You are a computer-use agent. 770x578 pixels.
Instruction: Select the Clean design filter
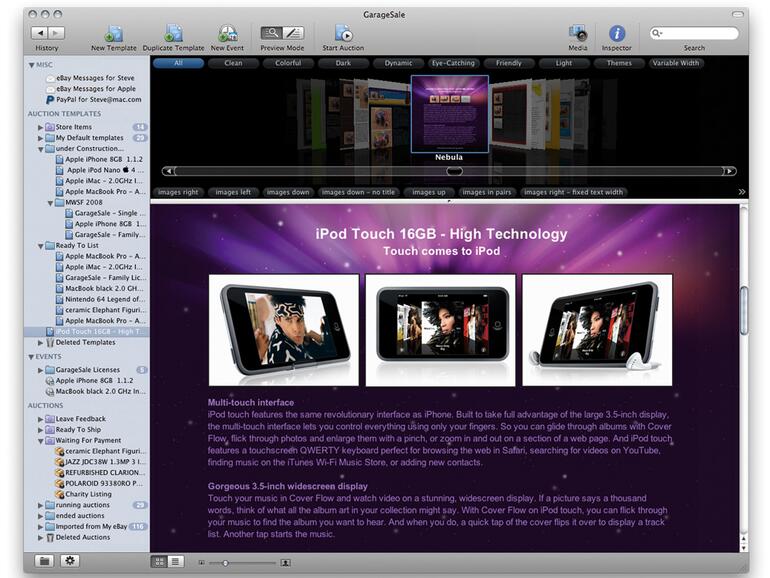click(233, 63)
